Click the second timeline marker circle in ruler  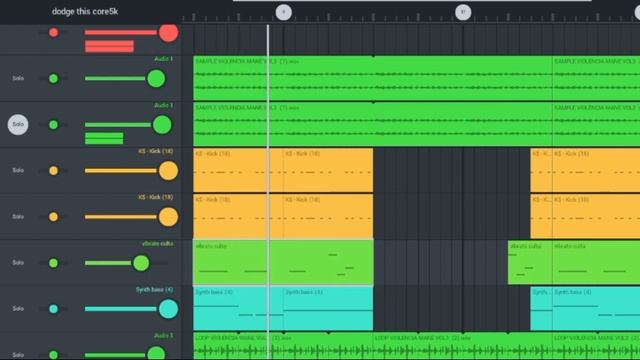tap(463, 12)
